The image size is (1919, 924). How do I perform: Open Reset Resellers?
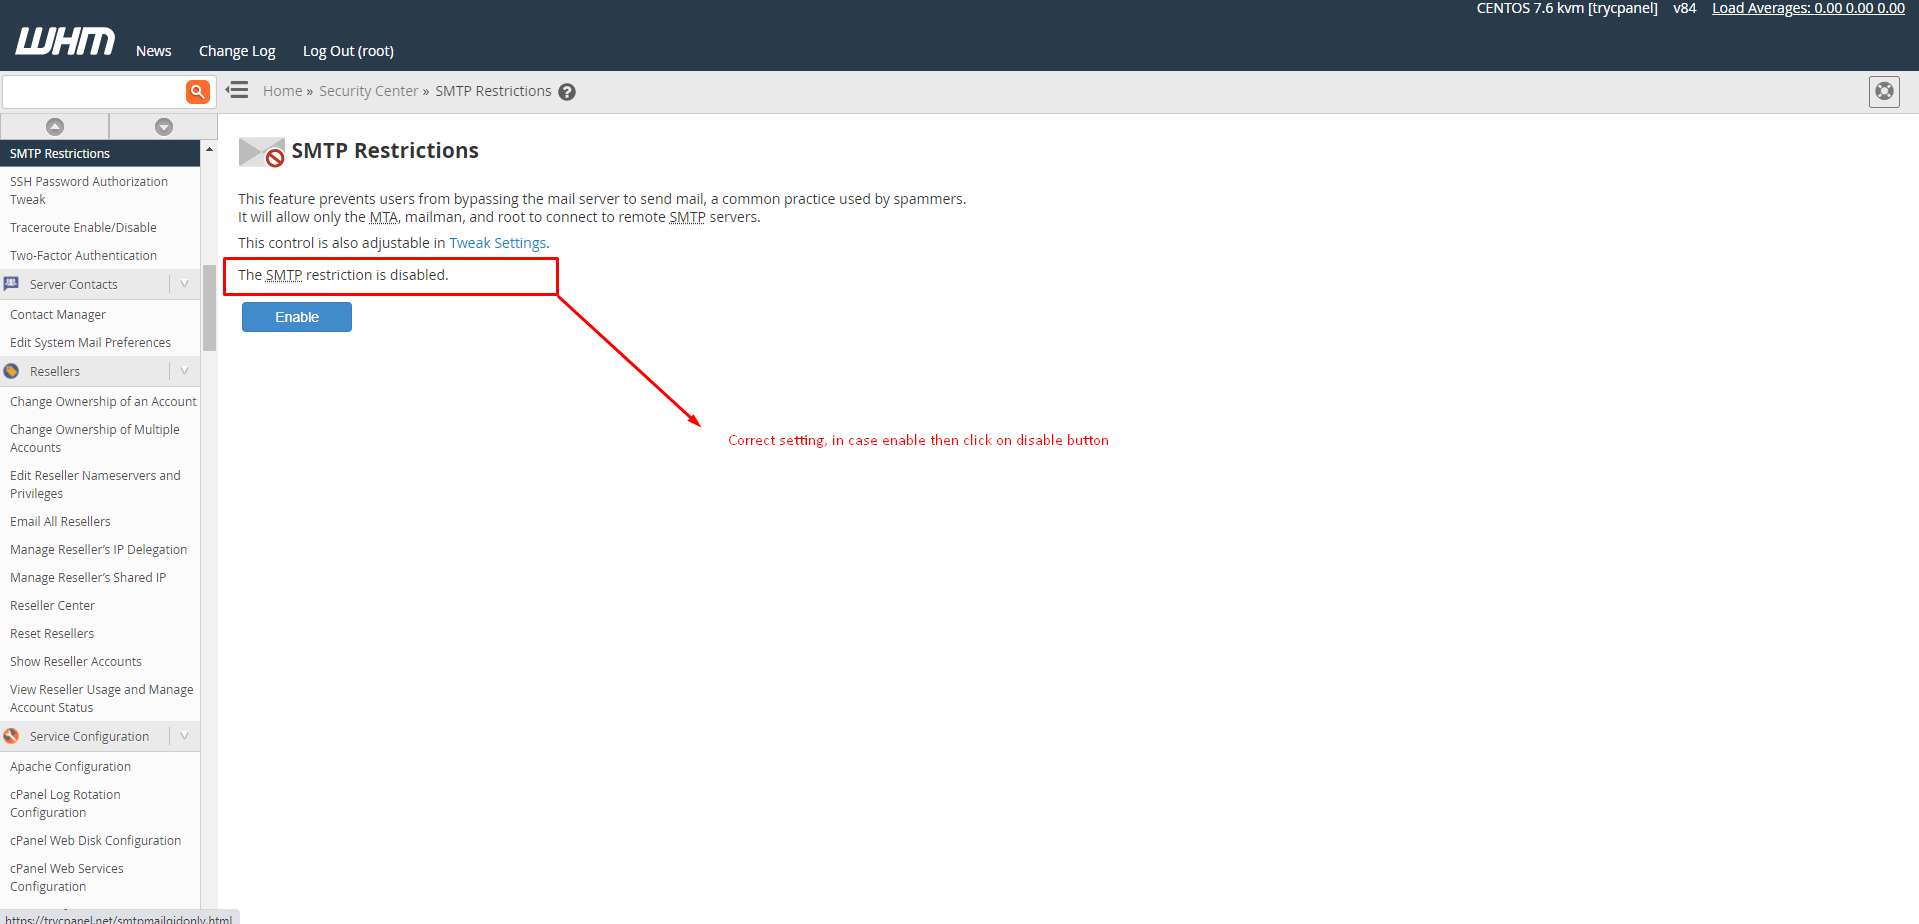click(52, 634)
